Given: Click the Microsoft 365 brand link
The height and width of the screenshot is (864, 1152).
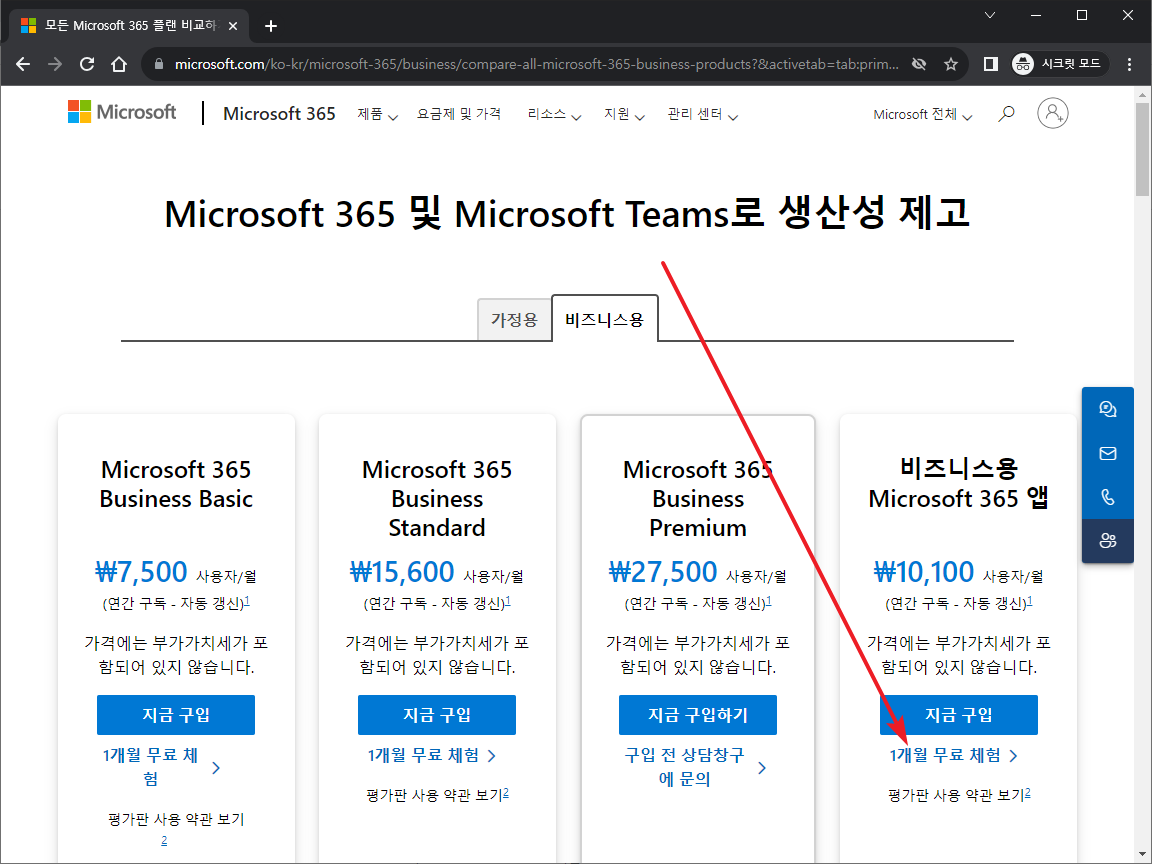Looking at the screenshot, I should click(279, 113).
